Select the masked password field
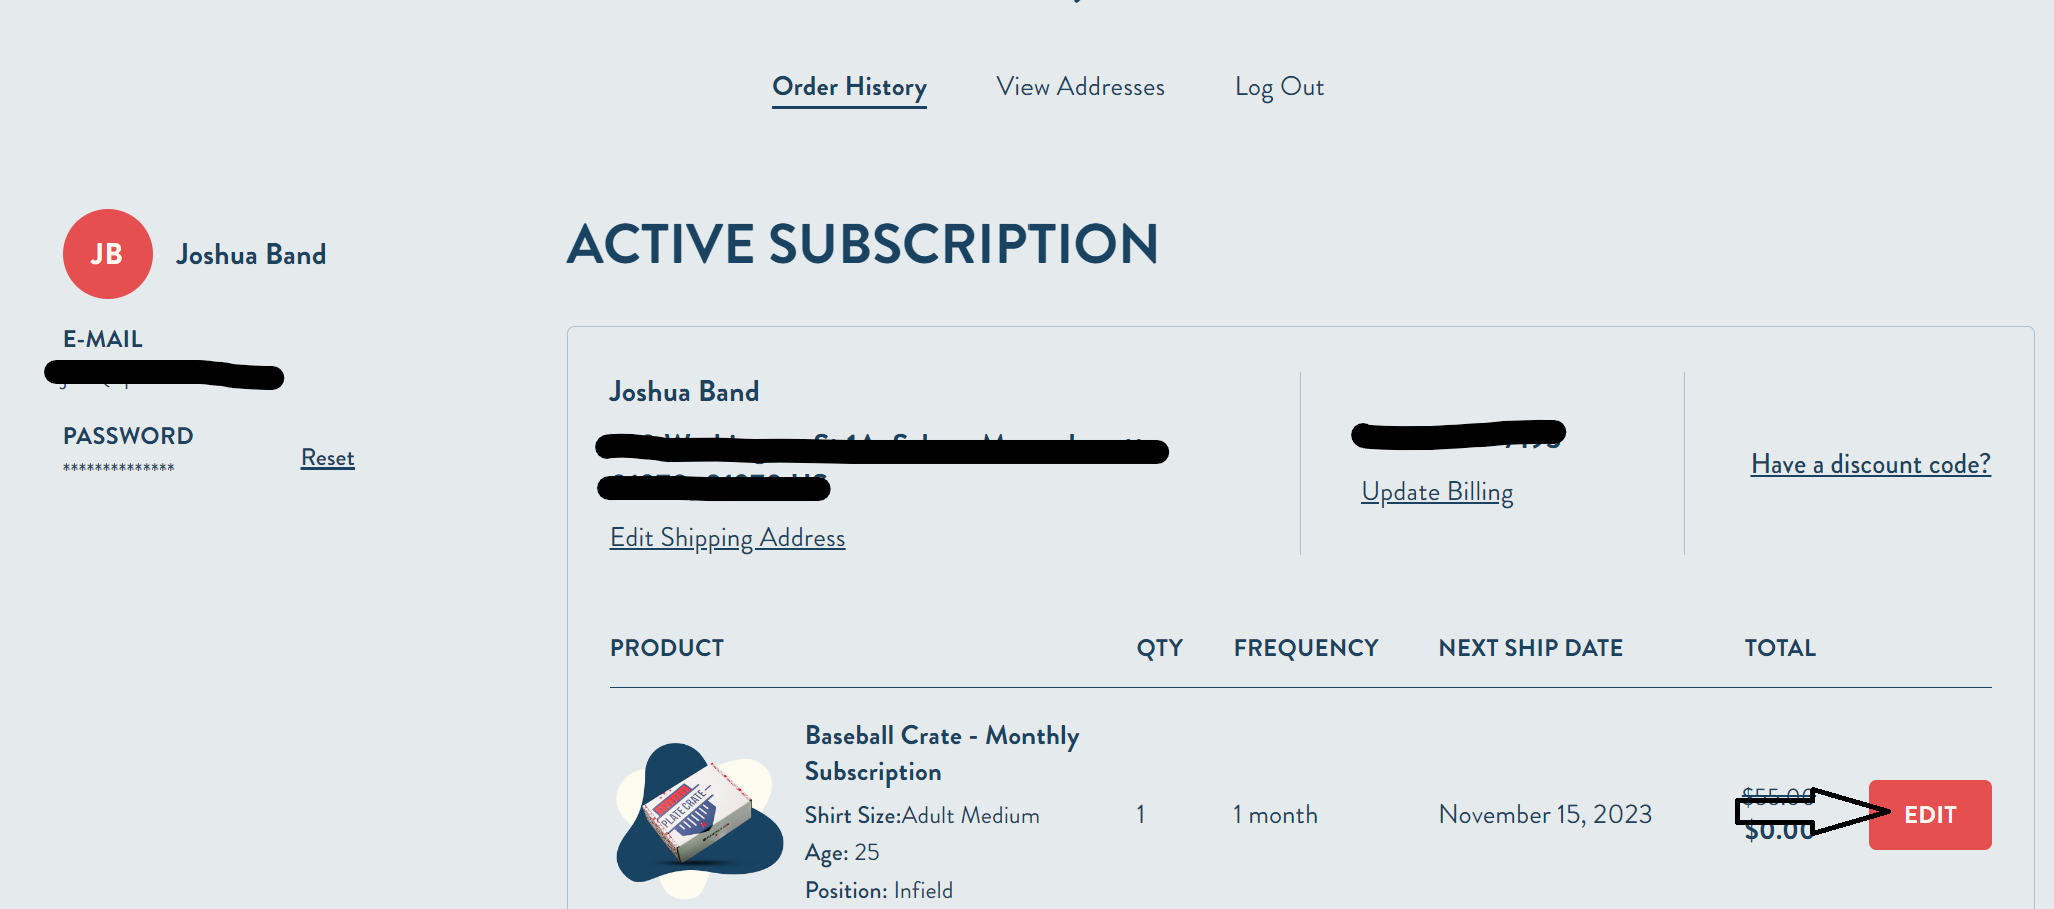 pyautogui.click(x=119, y=468)
